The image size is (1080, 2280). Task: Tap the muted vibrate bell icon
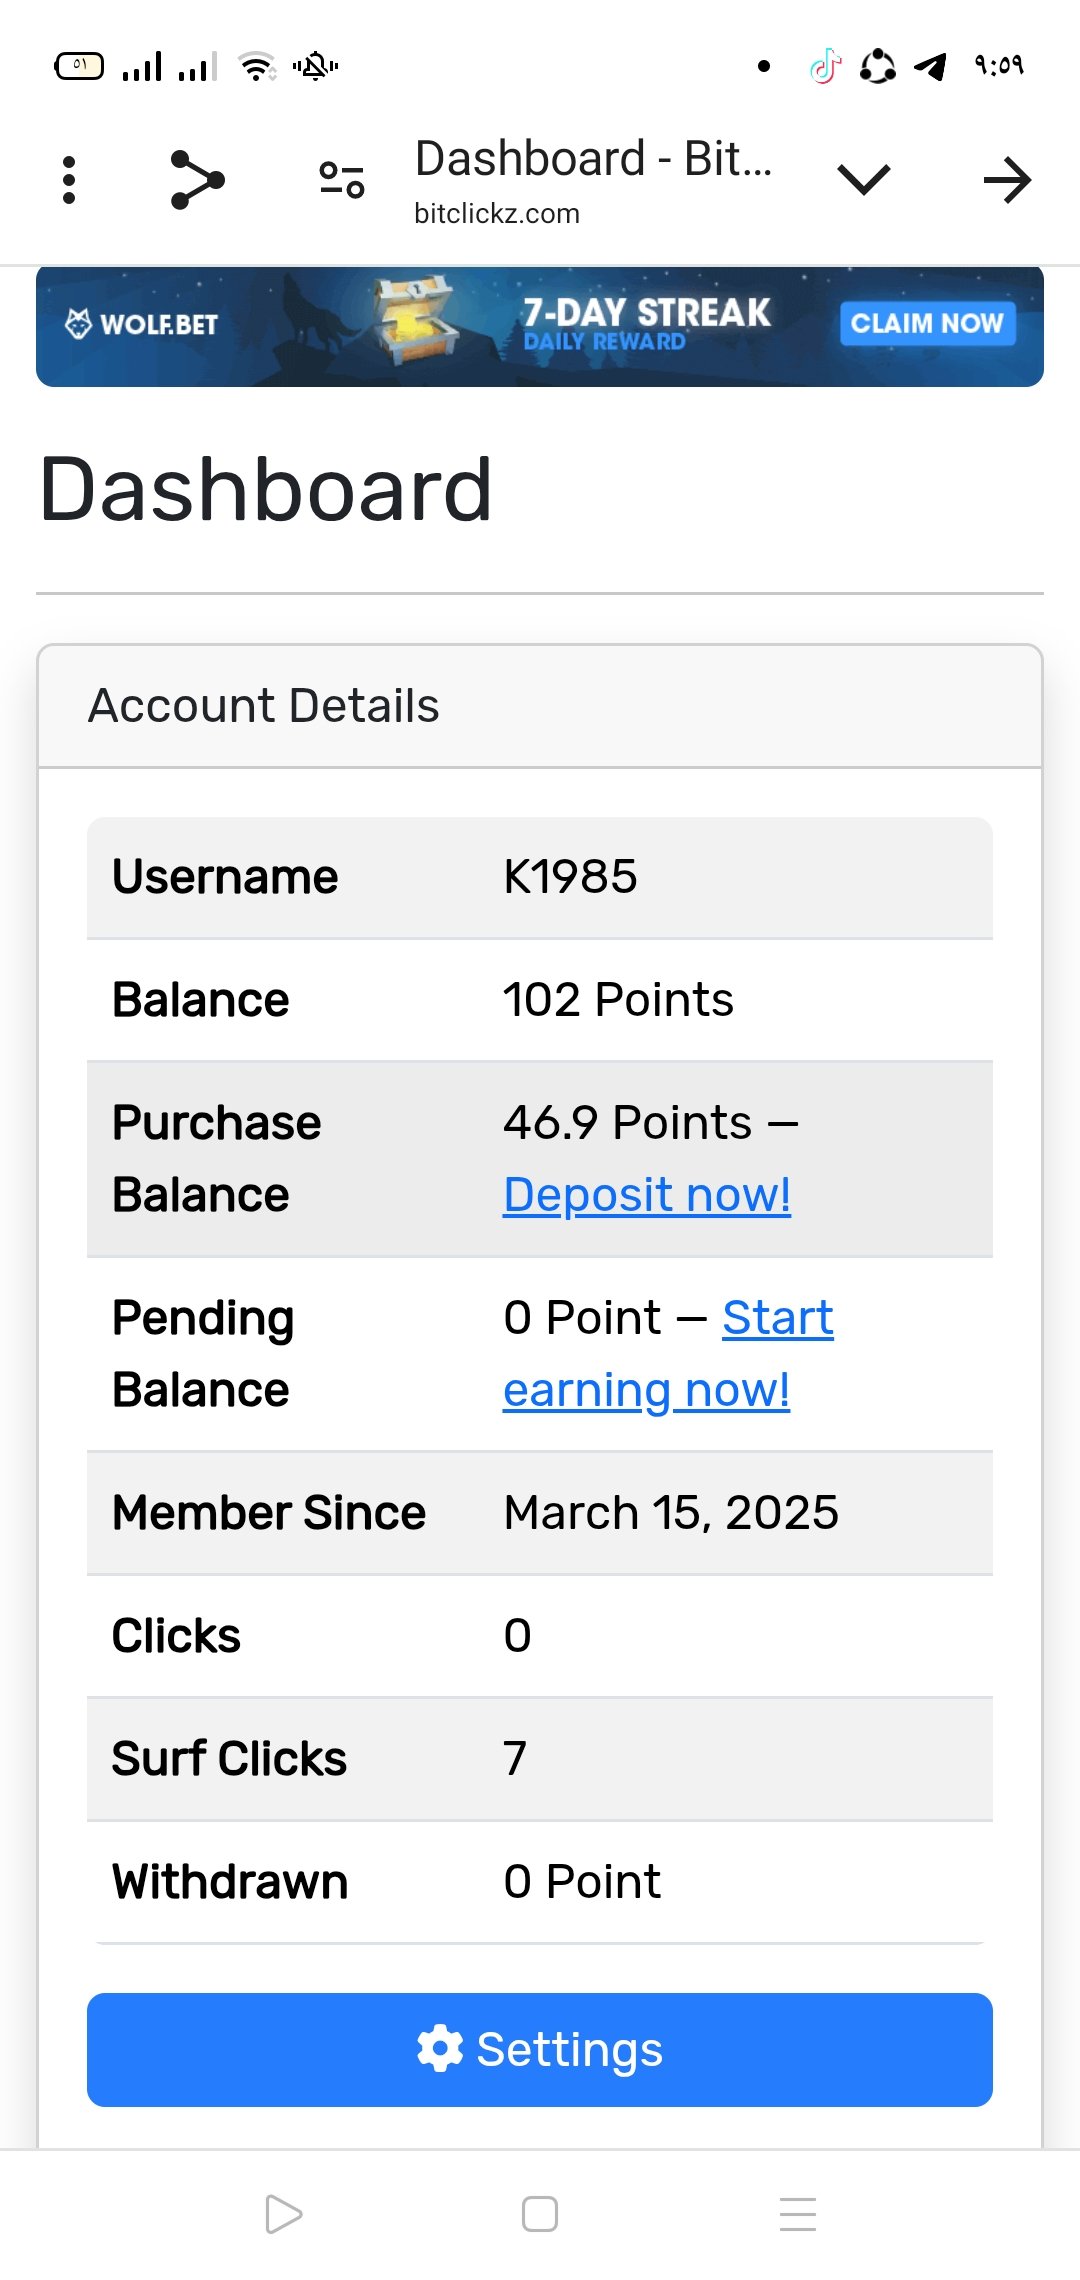[315, 67]
